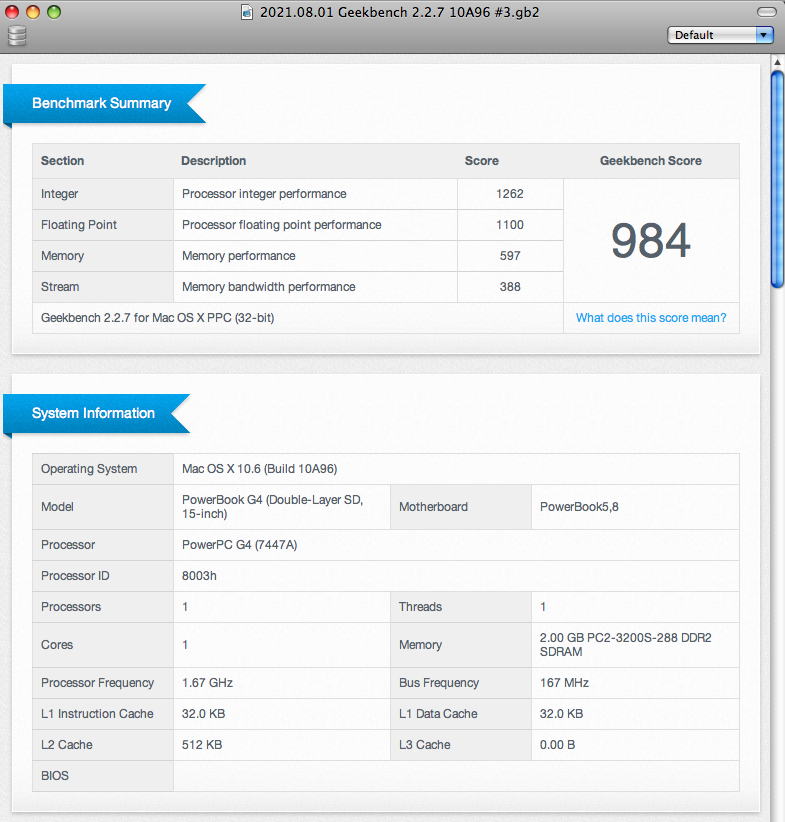The height and width of the screenshot is (822, 785).
Task: Click the scrollbar up arrow
Action: [x=777, y=62]
